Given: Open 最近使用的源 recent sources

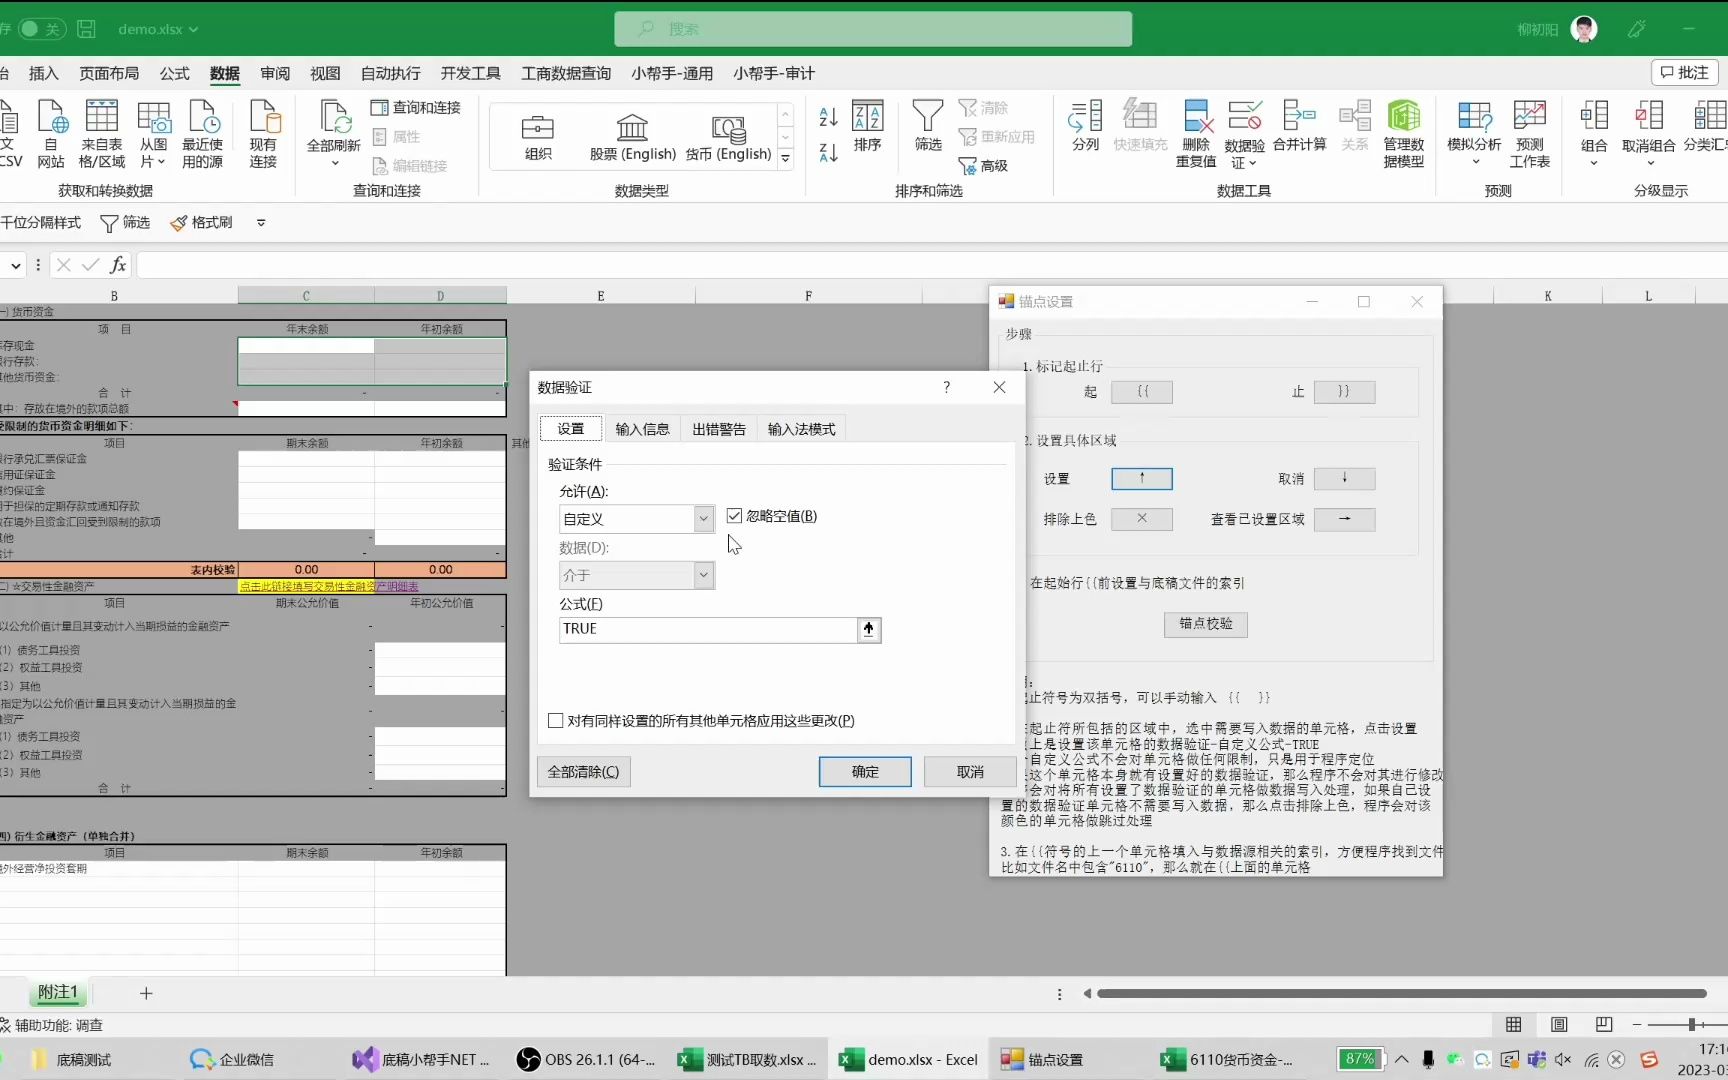Looking at the screenshot, I should (x=203, y=134).
